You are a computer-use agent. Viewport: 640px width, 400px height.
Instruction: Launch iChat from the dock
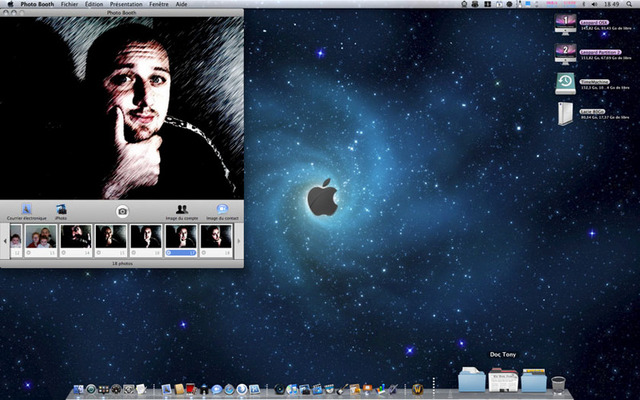(216, 389)
